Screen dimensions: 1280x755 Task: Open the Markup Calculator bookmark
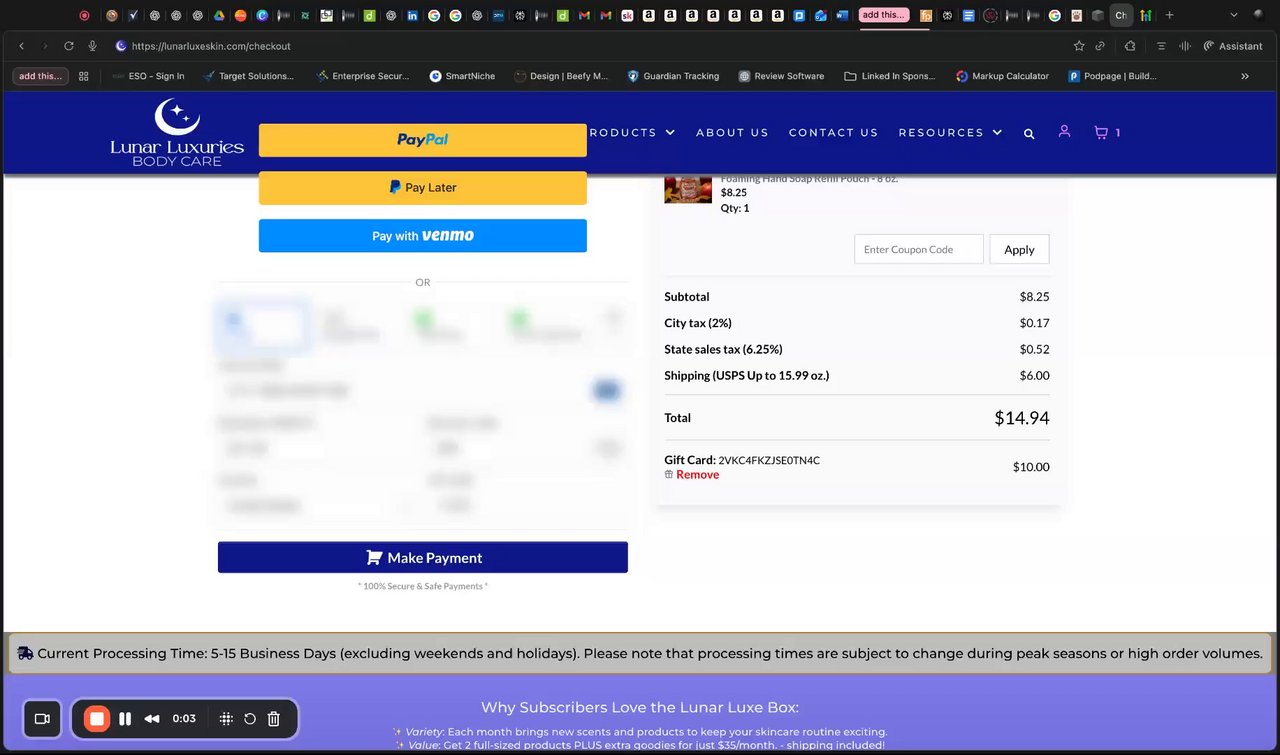click(1002, 76)
